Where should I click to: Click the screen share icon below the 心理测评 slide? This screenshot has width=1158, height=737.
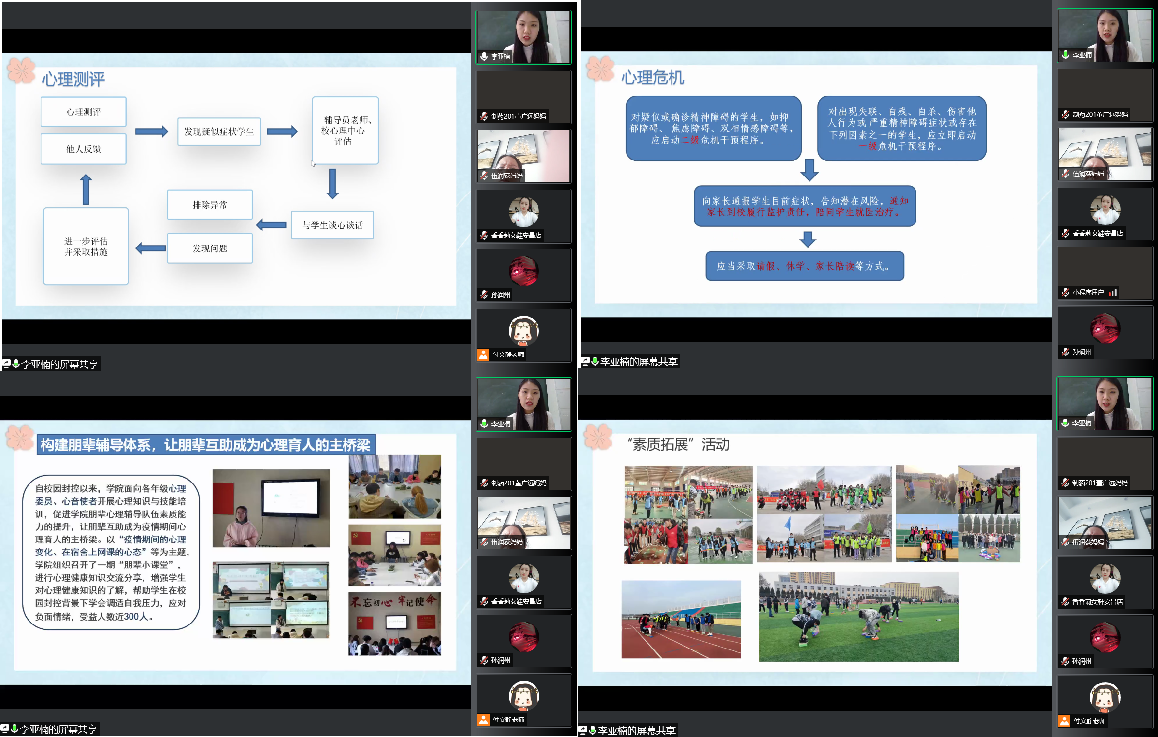coord(7,363)
